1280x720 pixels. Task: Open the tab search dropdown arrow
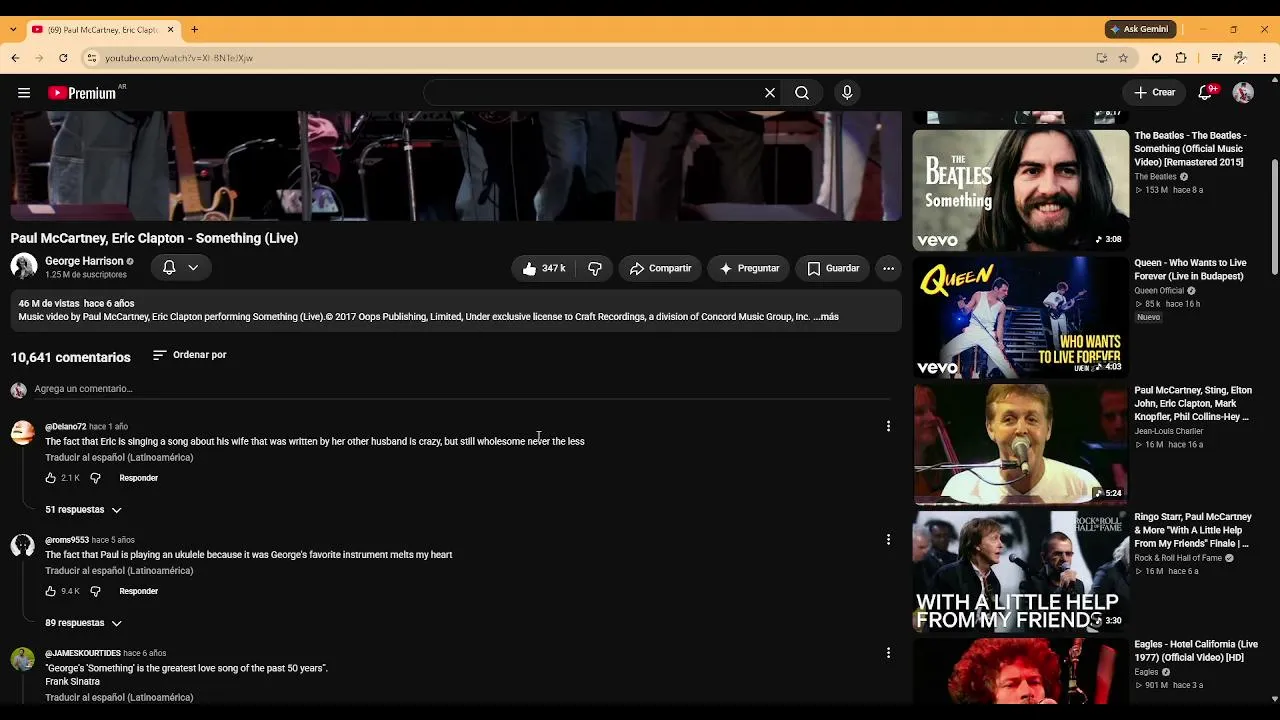tap(12, 30)
